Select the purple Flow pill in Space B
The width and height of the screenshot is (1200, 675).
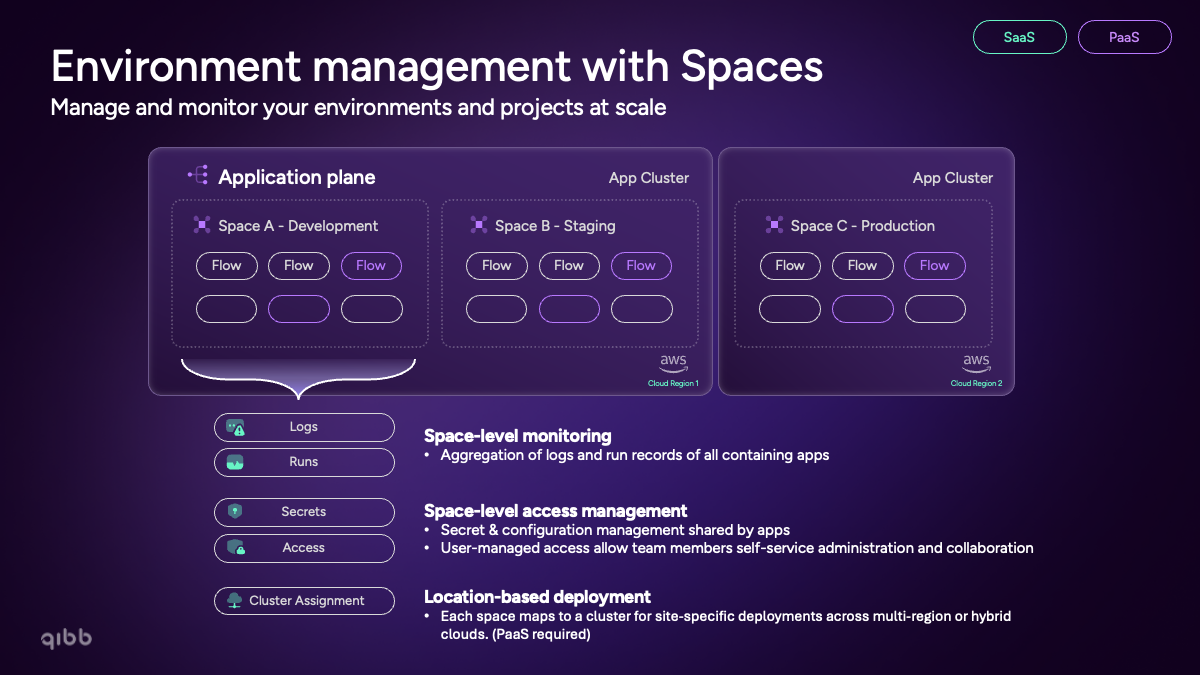click(x=641, y=265)
